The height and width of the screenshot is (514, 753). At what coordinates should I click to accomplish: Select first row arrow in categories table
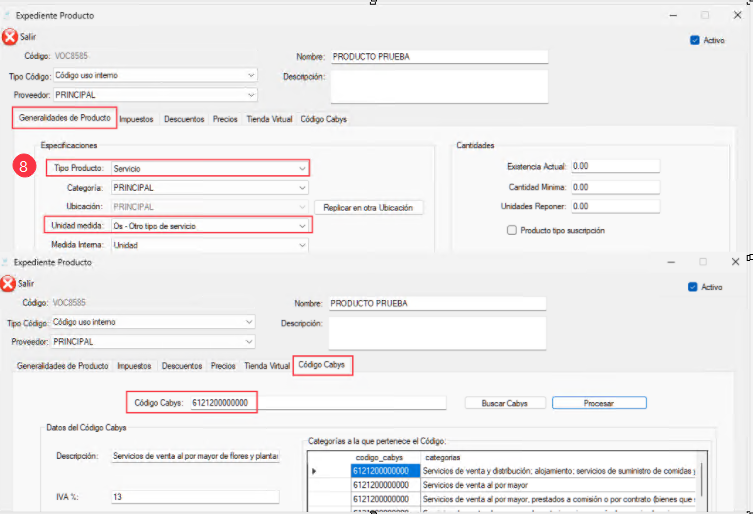315,470
